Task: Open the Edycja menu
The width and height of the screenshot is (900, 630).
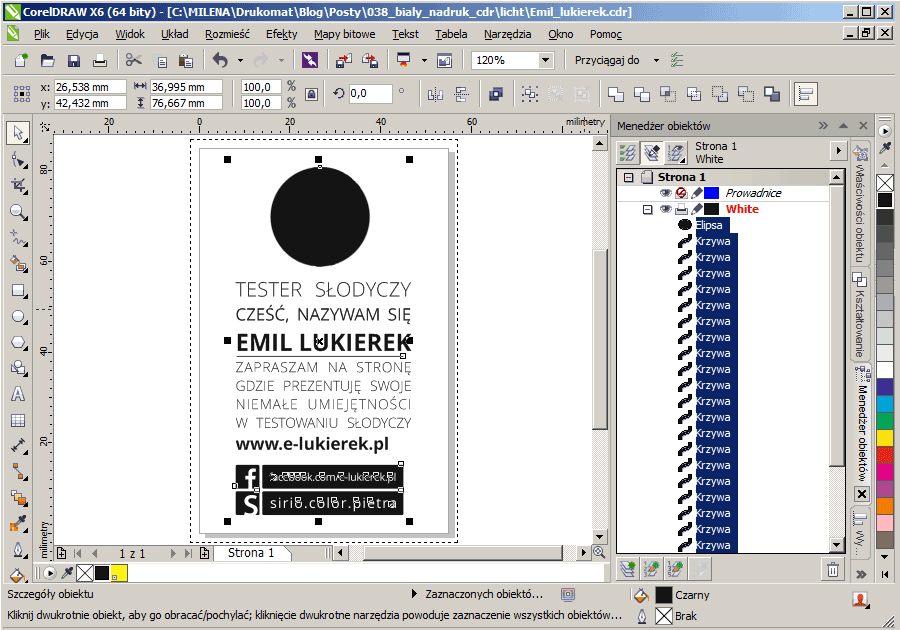Action: click(x=82, y=34)
